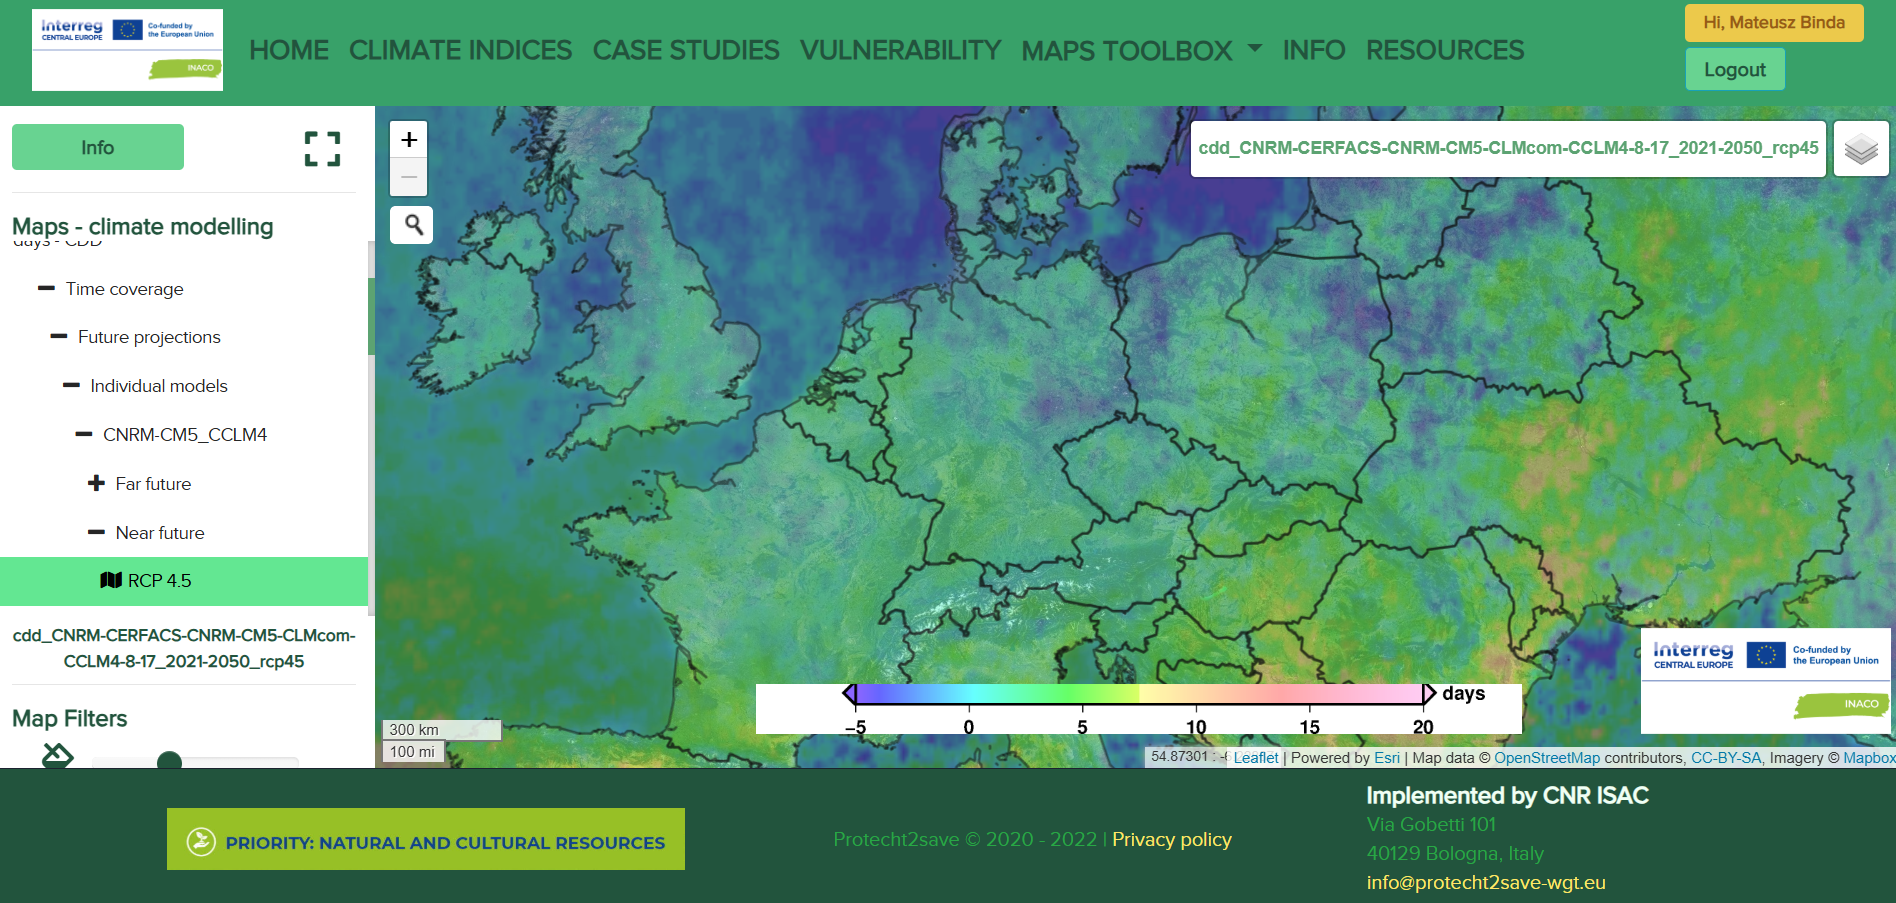The image size is (1896, 903).
Task: Click the Interreg logo in the header
Action: coord(127,50)
